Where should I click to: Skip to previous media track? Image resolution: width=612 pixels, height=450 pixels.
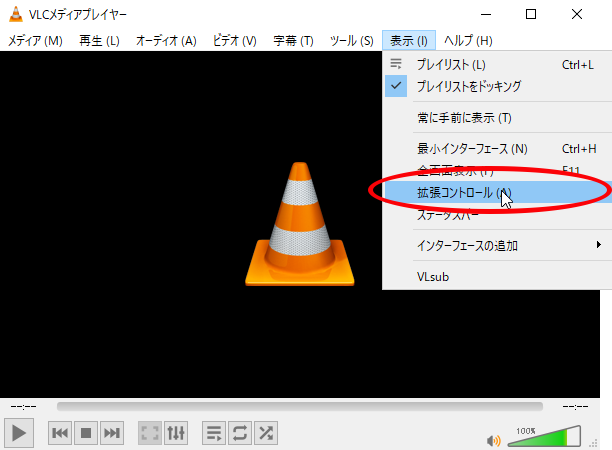(x=60, y=433)
